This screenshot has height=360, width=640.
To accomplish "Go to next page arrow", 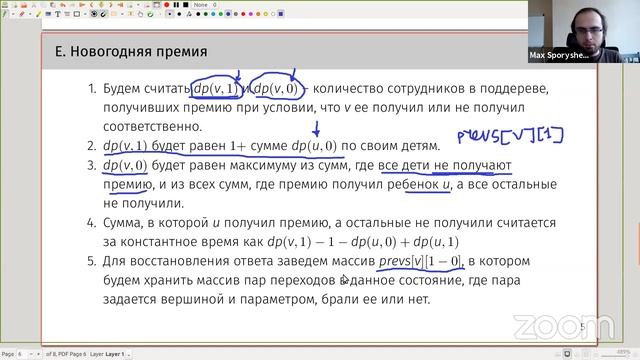I will (111, 5).
